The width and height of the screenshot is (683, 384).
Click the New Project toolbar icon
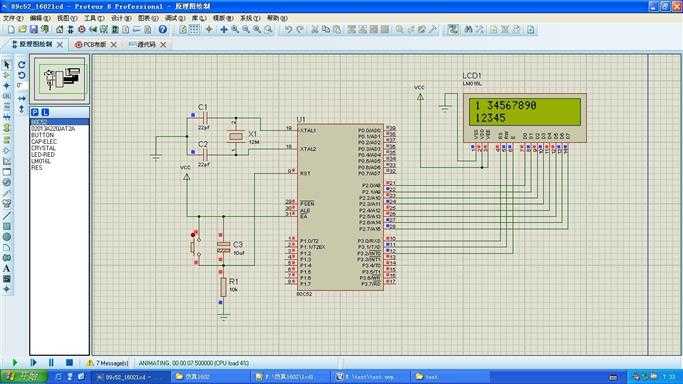(12, 30)
